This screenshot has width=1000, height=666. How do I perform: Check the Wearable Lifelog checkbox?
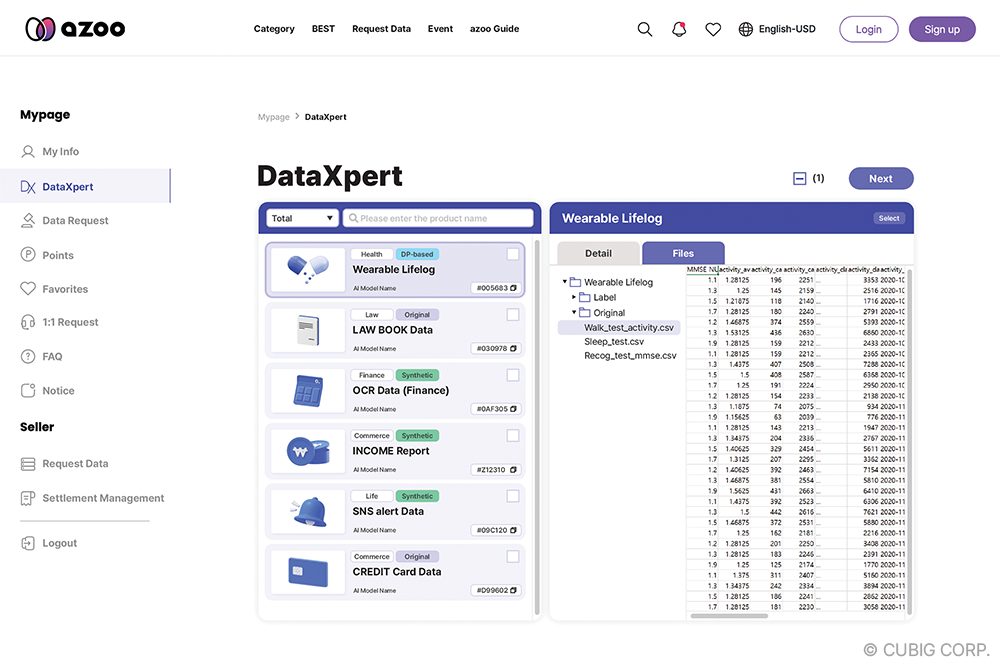pos(513,254)
